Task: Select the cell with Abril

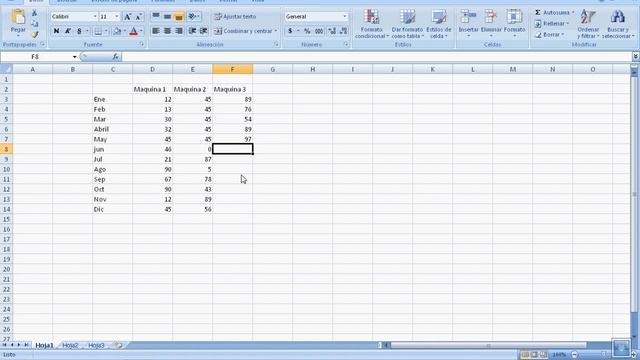Action: [x=112, y=129]
